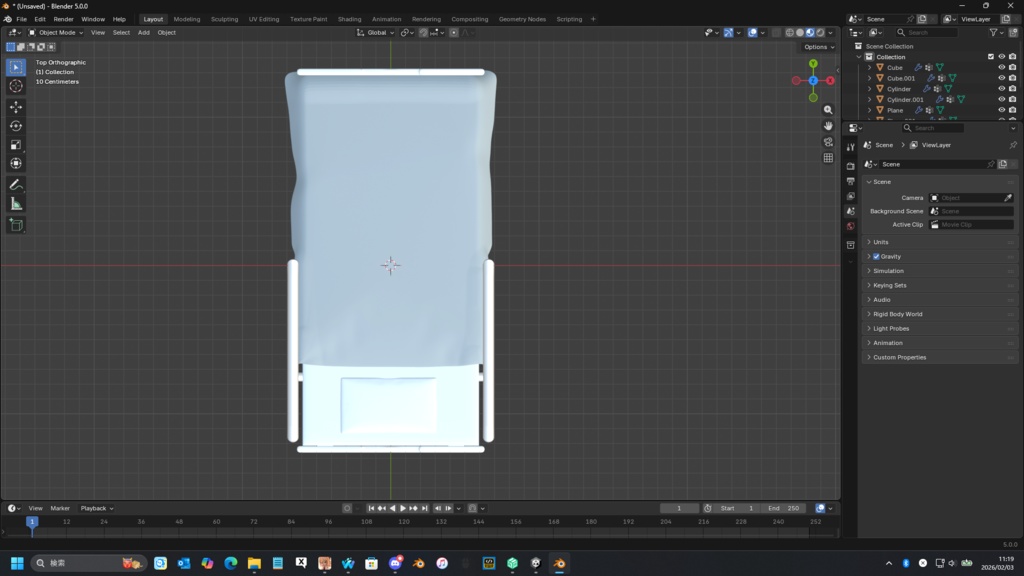
Task: Expand the Plane object in outliner
Action: coord(869,110)
